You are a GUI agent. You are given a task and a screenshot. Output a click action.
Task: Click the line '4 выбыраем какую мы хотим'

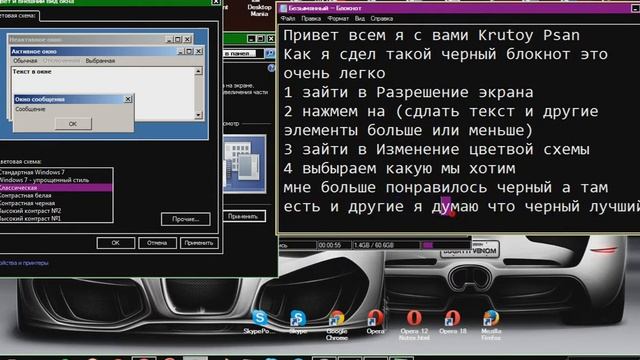coord(399,168)
